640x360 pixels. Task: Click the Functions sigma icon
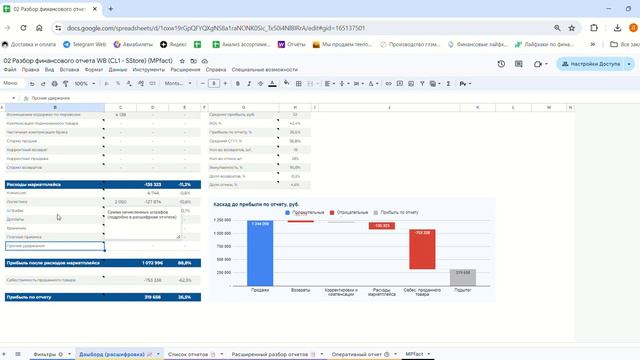point(448,84)
